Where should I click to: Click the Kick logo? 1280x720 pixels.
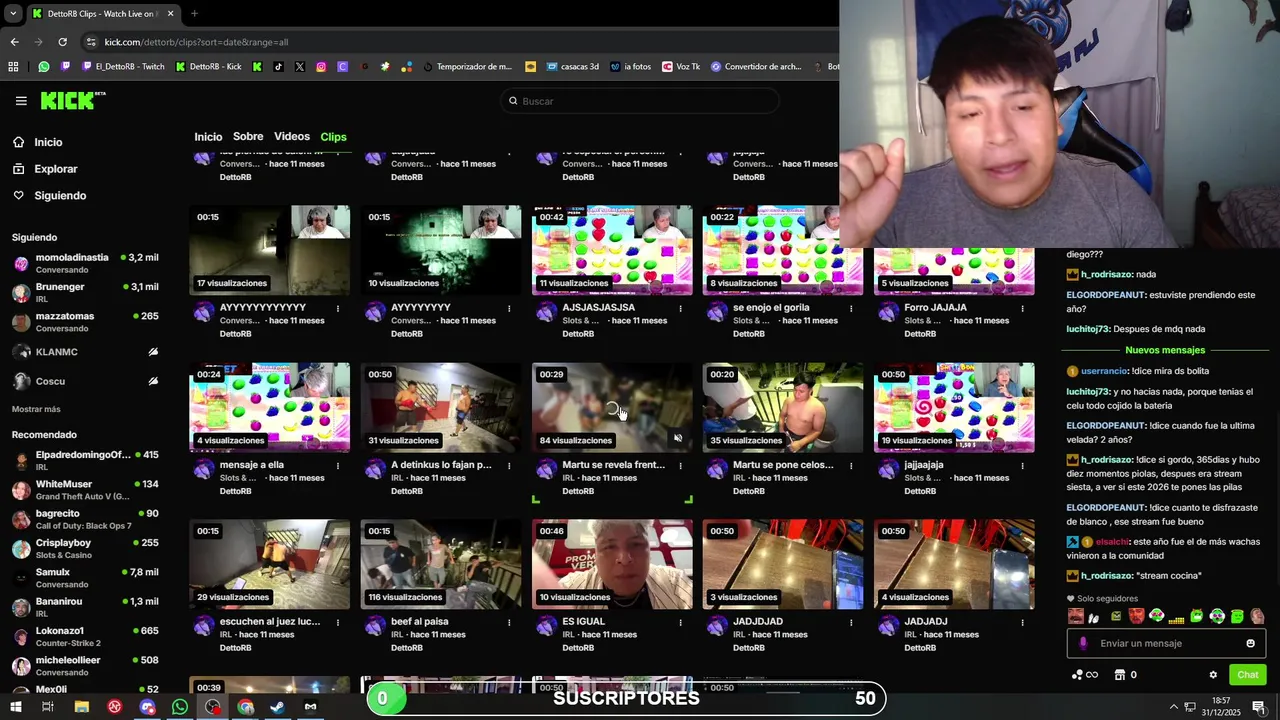coord(72,100)
